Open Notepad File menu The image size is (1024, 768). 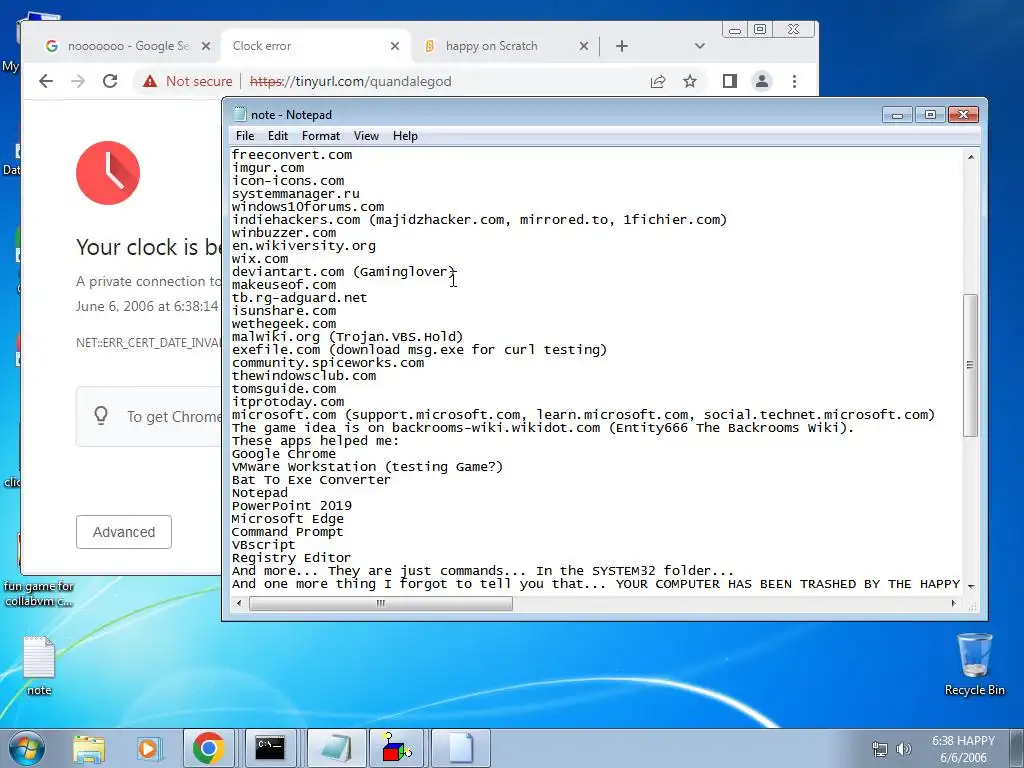tap(245, 136)
